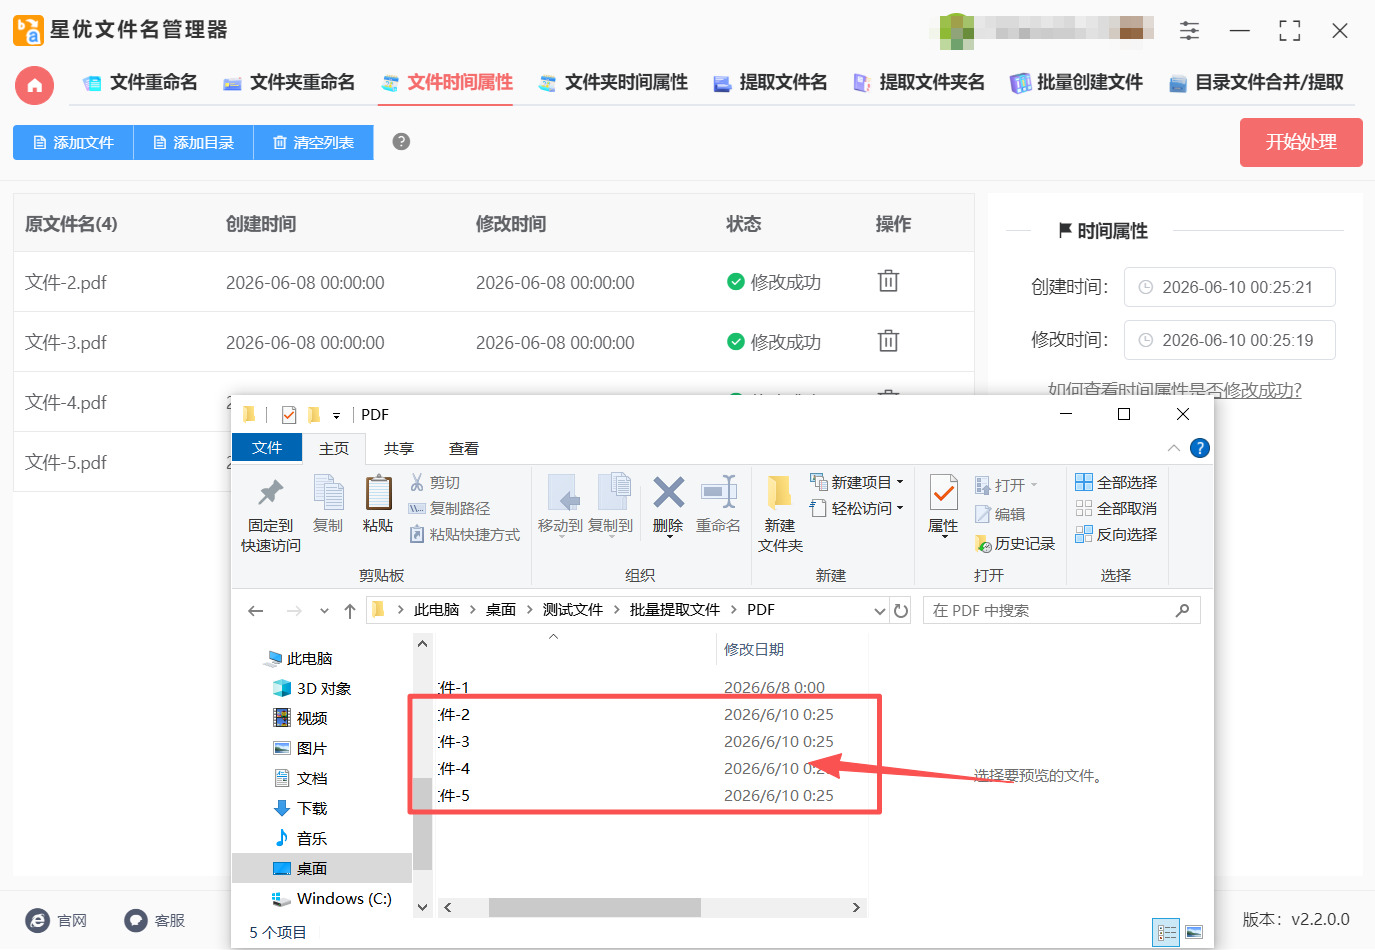
Task: Click the Explorer help icon
Action: (1200, 448)
